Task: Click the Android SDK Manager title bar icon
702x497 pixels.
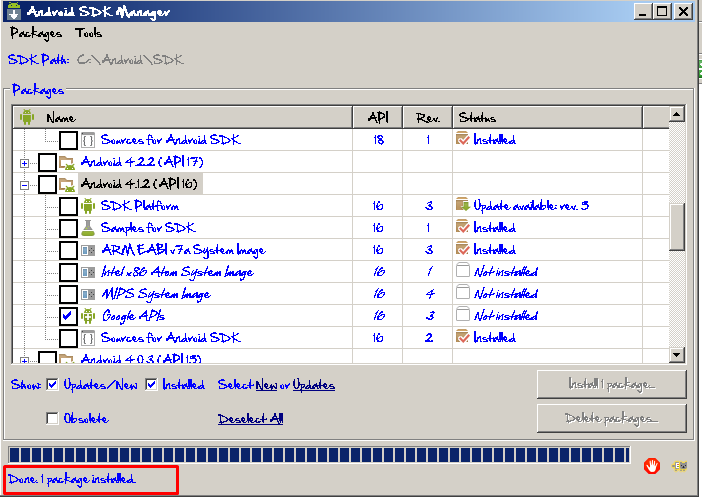Action: tap(14, 10)
